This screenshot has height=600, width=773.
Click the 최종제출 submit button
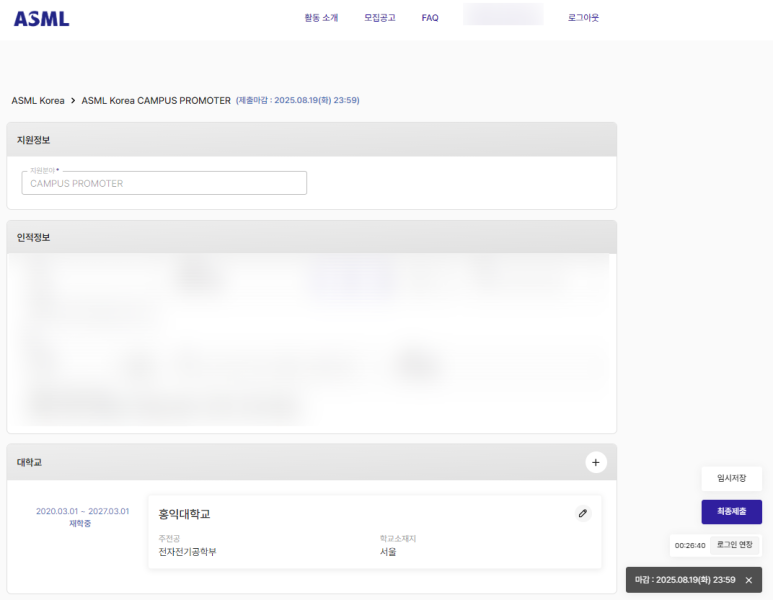point(732,512)
